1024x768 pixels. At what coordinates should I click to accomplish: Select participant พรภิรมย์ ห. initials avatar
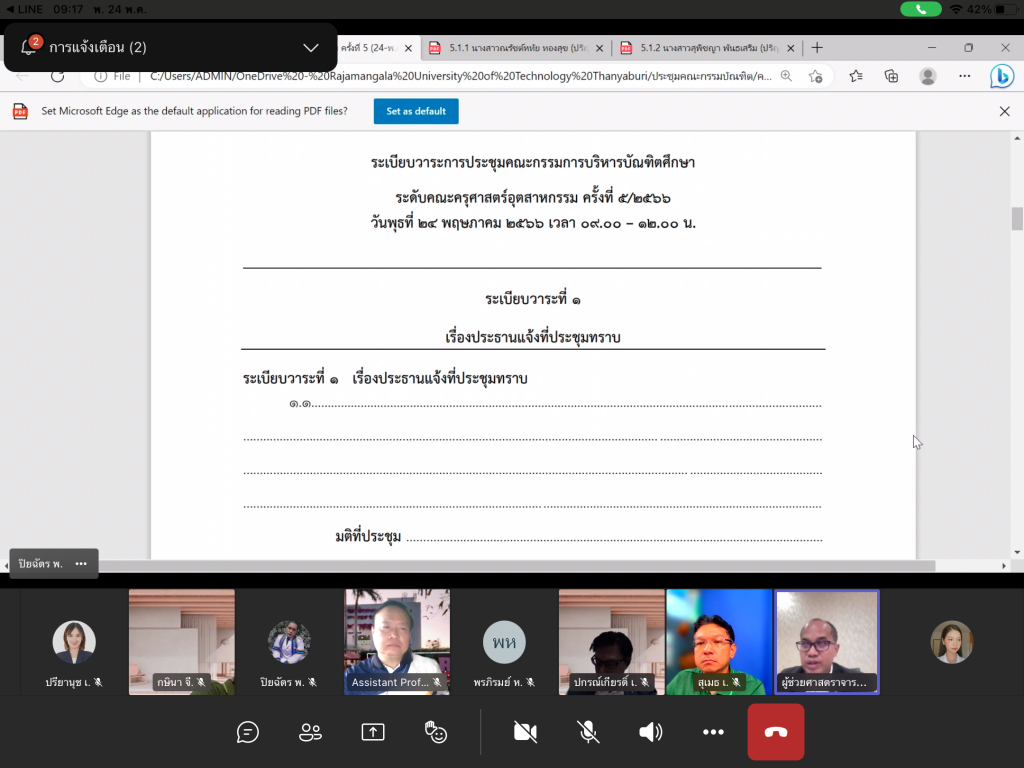[x=504, y=642]
